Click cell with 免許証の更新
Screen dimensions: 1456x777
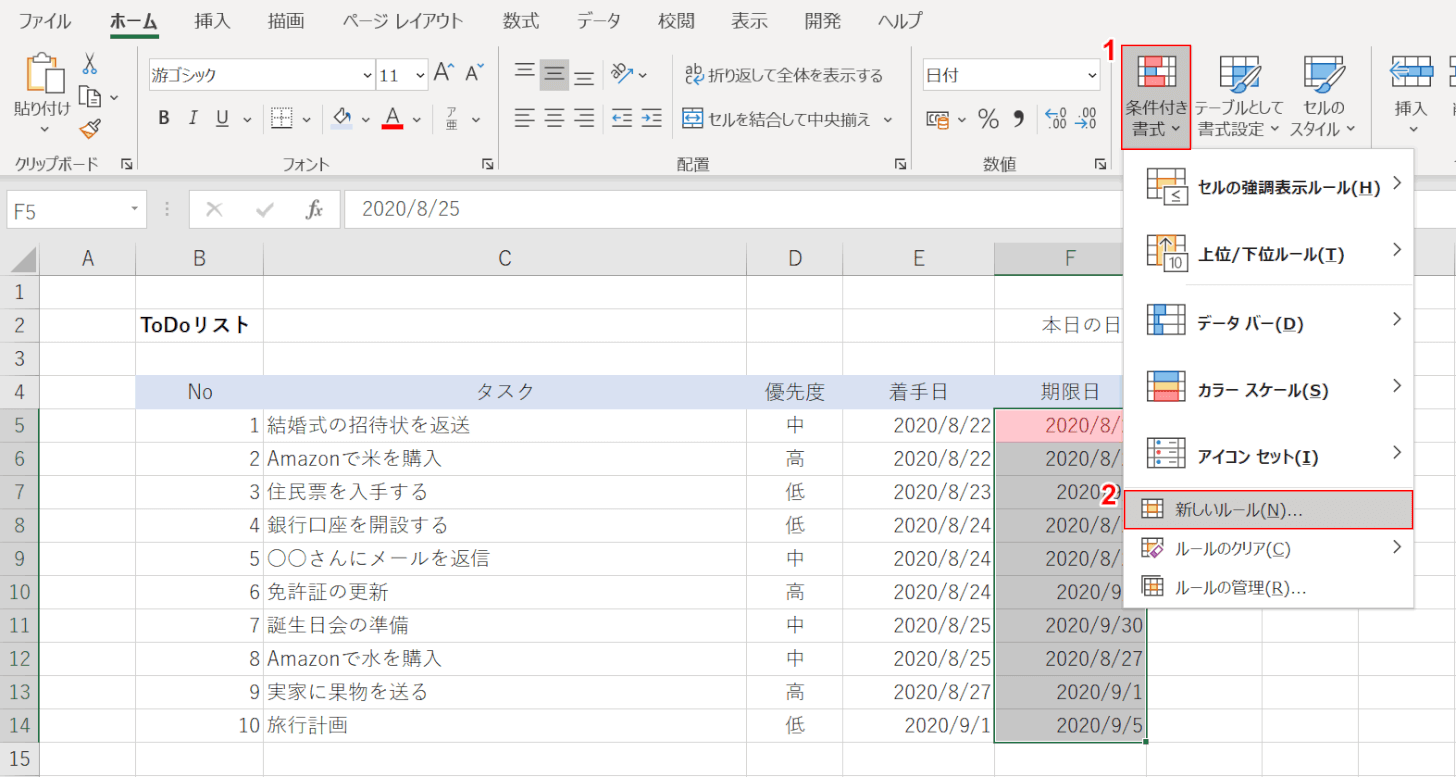(505, 592)
